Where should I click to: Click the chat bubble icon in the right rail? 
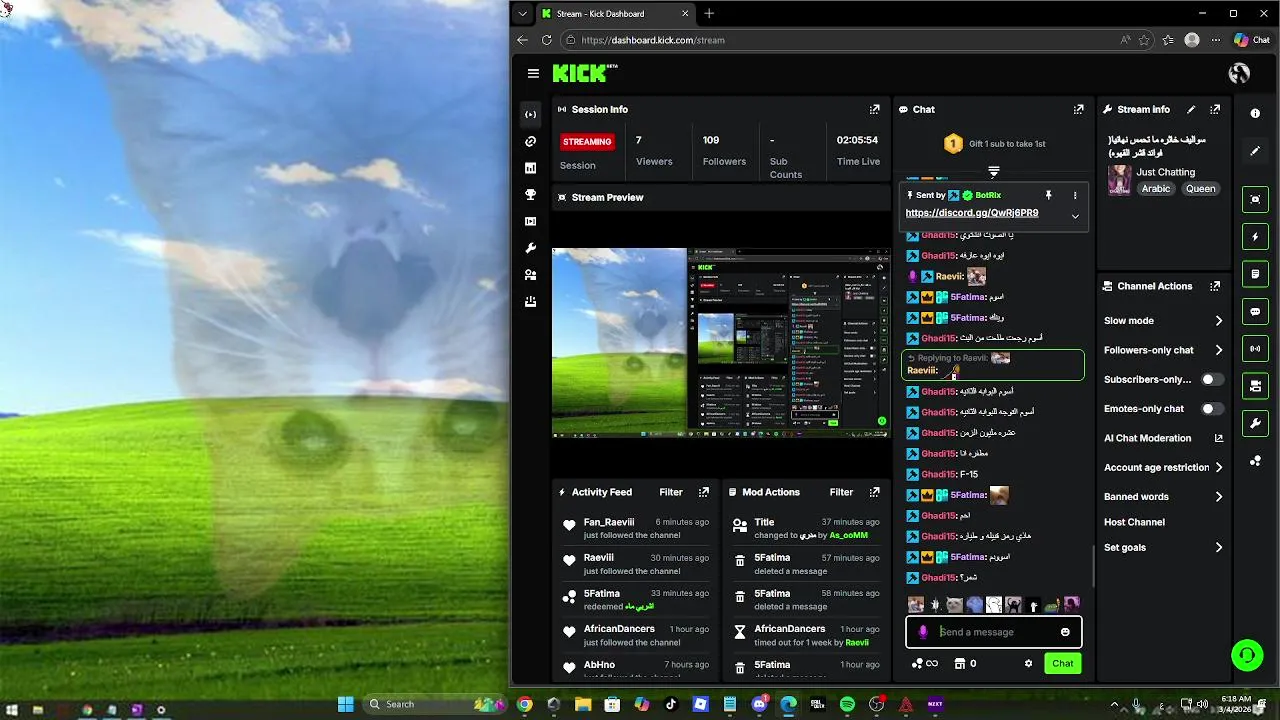(1255, 311)
